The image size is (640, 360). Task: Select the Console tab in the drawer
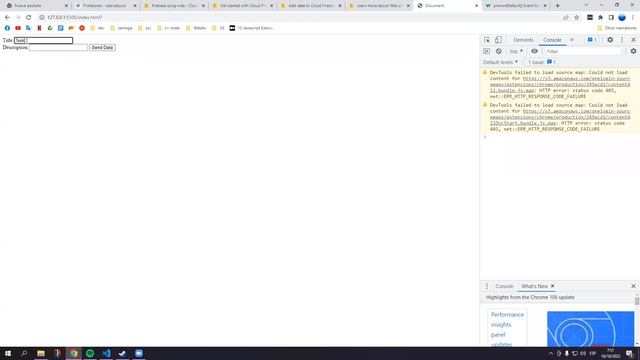click(504, 286)
